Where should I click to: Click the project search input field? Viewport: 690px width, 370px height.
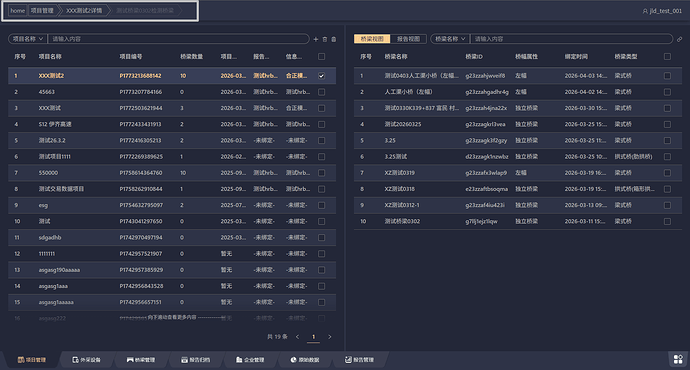coord(178,39)
